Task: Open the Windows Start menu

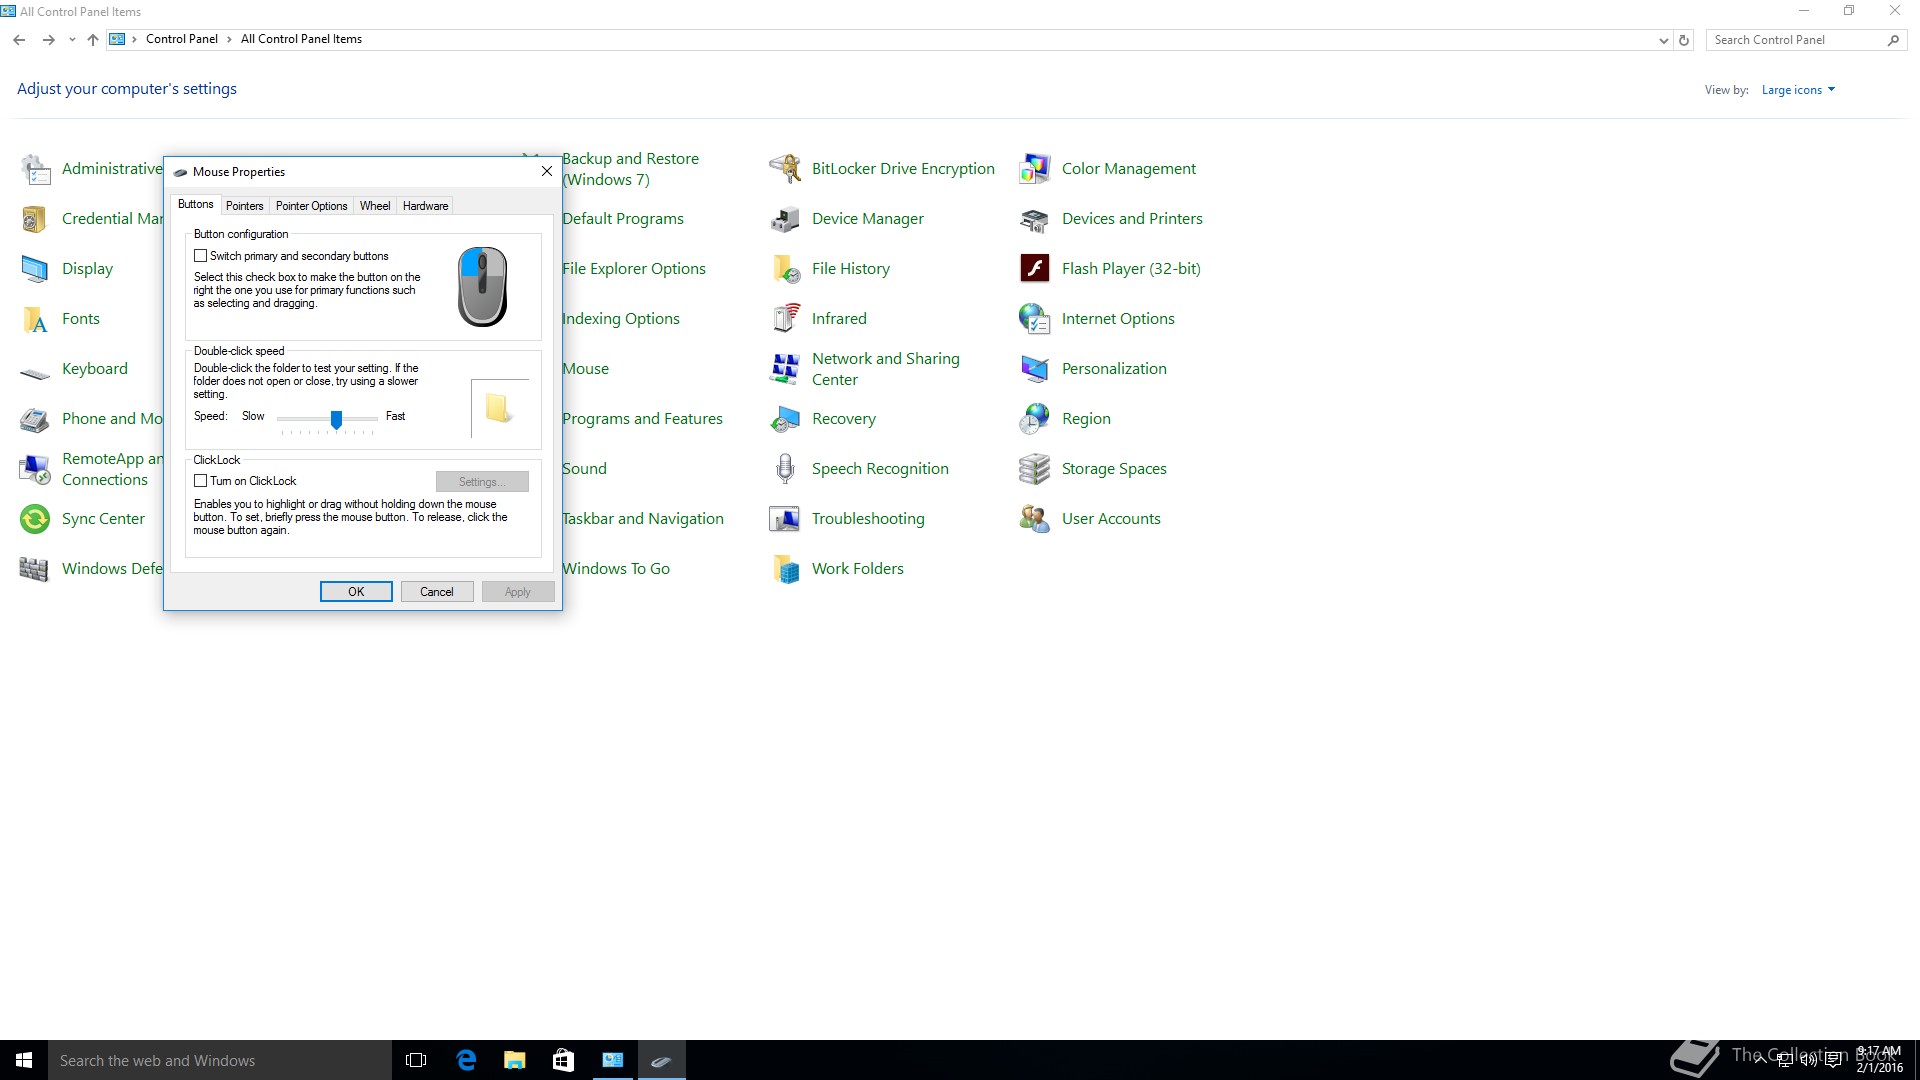Action: pyautogui.click(x=24, y=1060)
